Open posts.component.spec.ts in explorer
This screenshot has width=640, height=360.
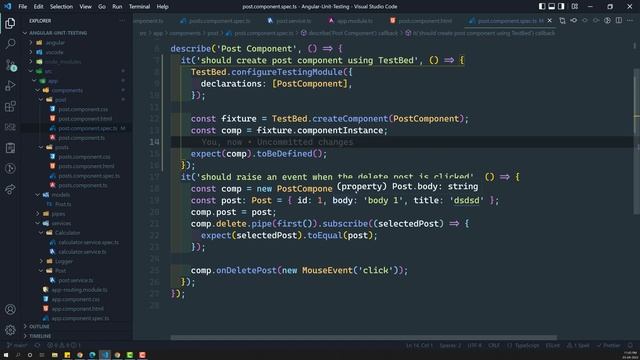(89, 176)
